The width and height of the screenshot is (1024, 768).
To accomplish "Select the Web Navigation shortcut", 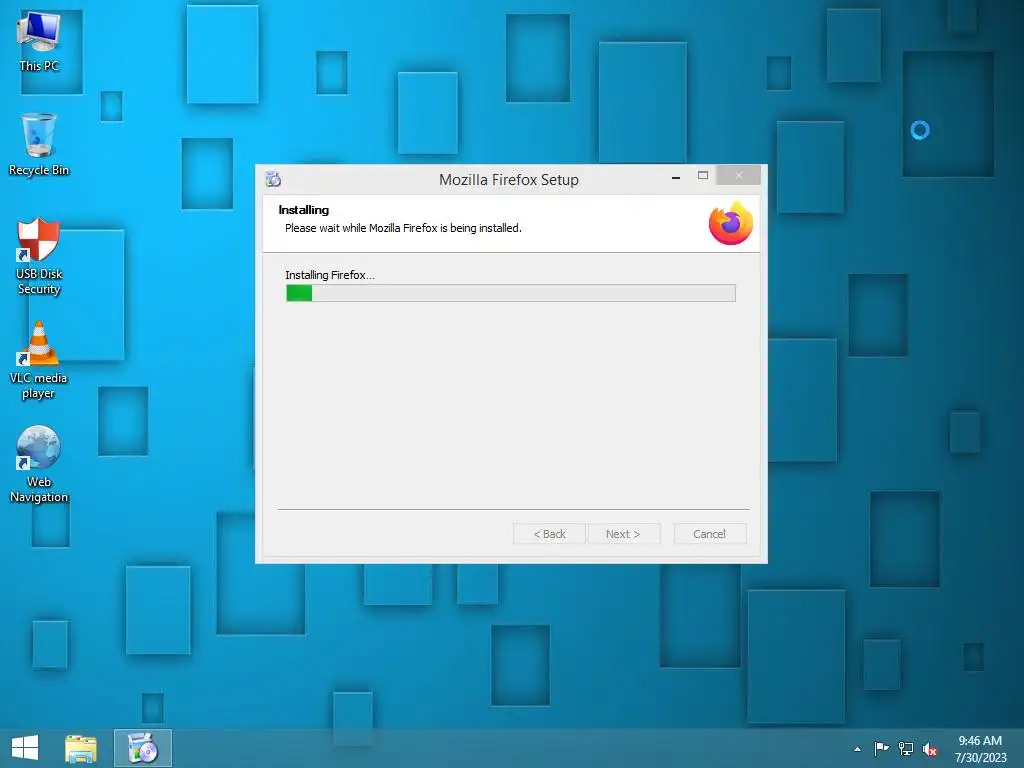I will click(39, 464).
